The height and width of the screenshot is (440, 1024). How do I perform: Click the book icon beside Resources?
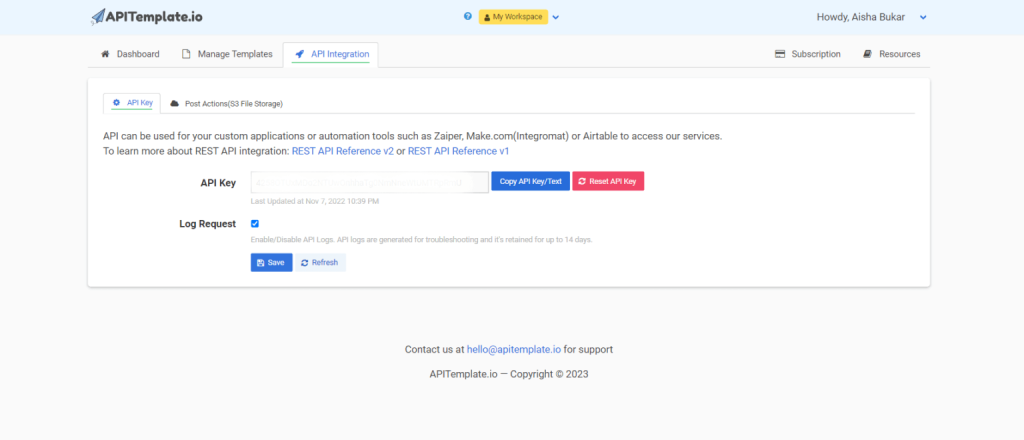867,54
